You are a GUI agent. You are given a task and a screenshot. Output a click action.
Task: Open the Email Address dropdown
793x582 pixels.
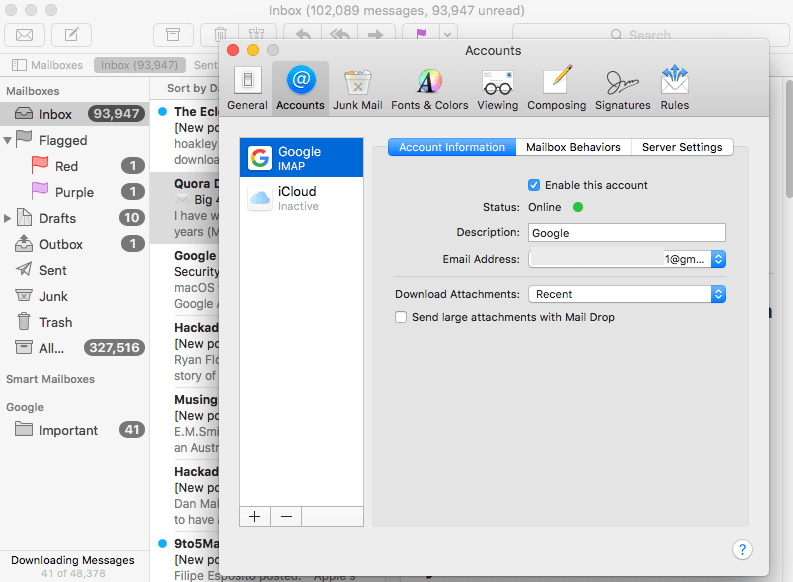(x=717, y=259)
